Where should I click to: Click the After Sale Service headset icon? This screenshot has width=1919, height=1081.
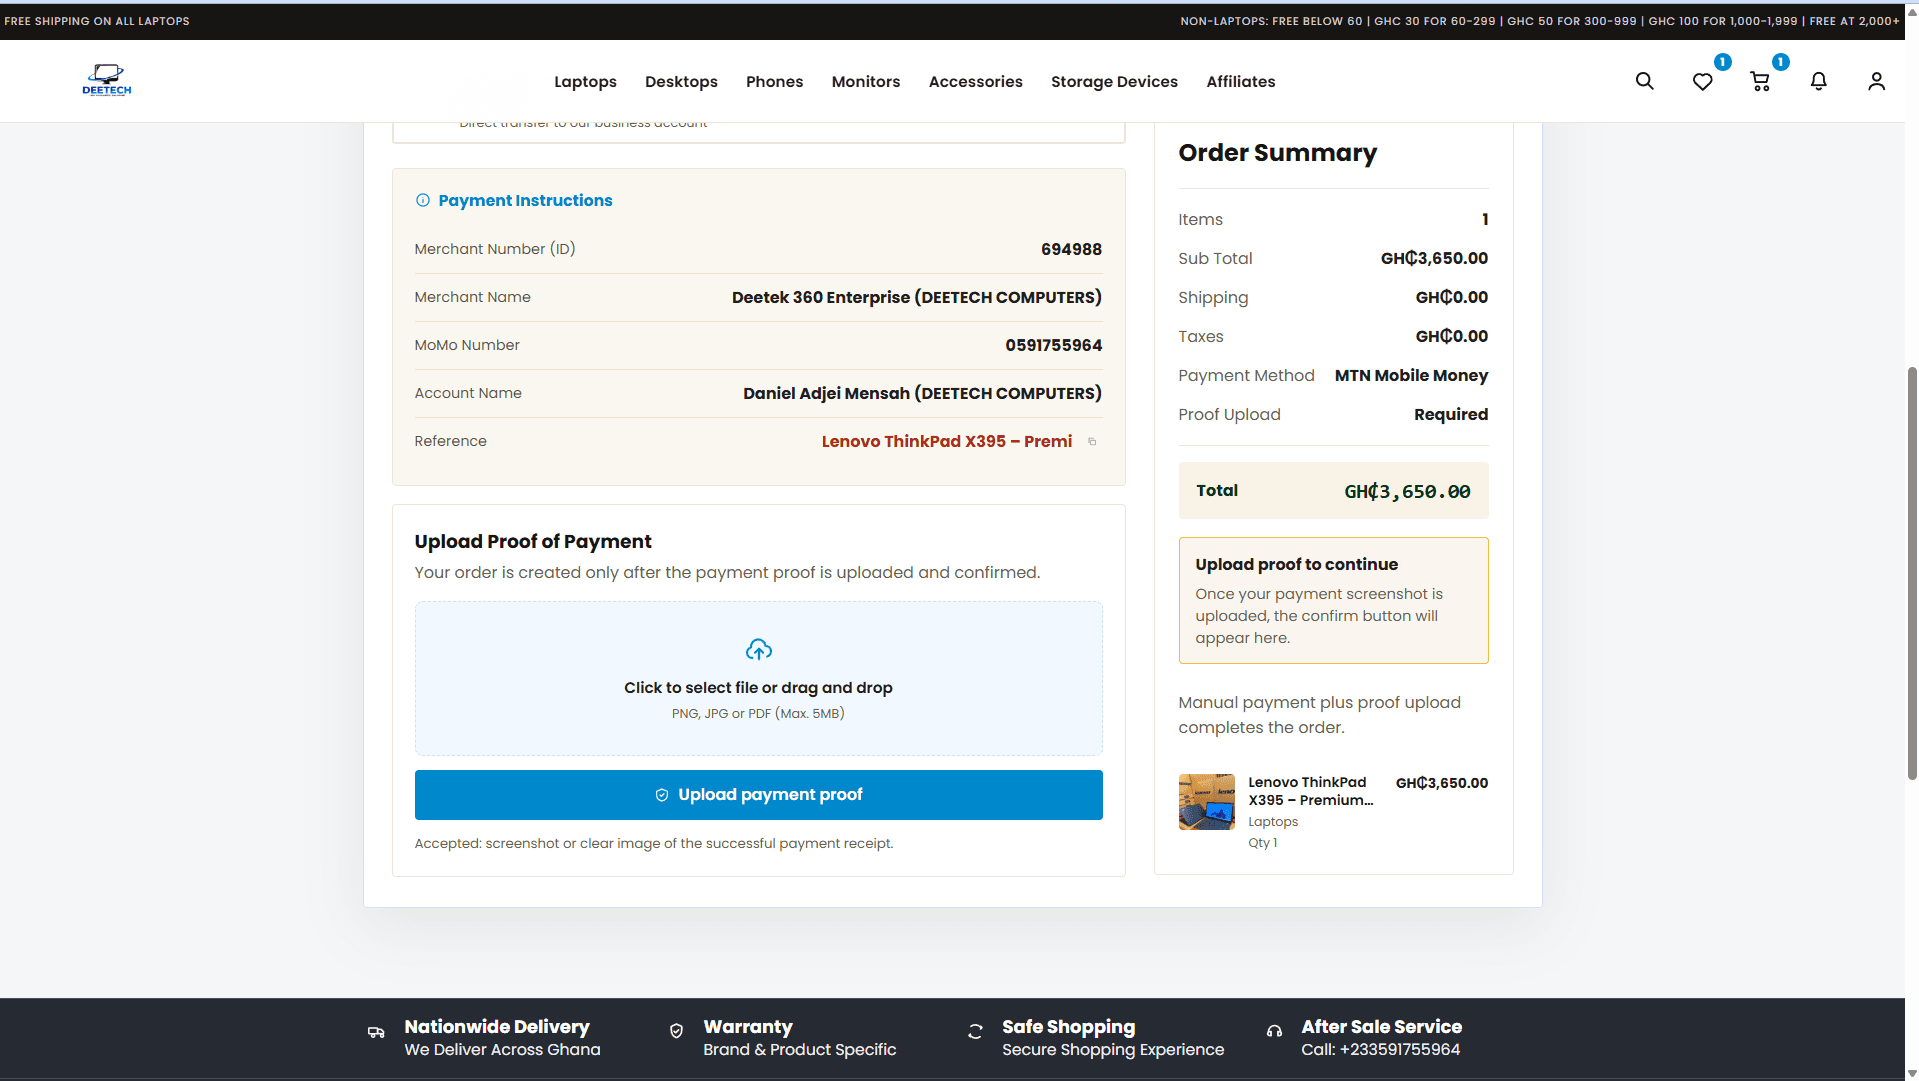pos(1274,1031)
